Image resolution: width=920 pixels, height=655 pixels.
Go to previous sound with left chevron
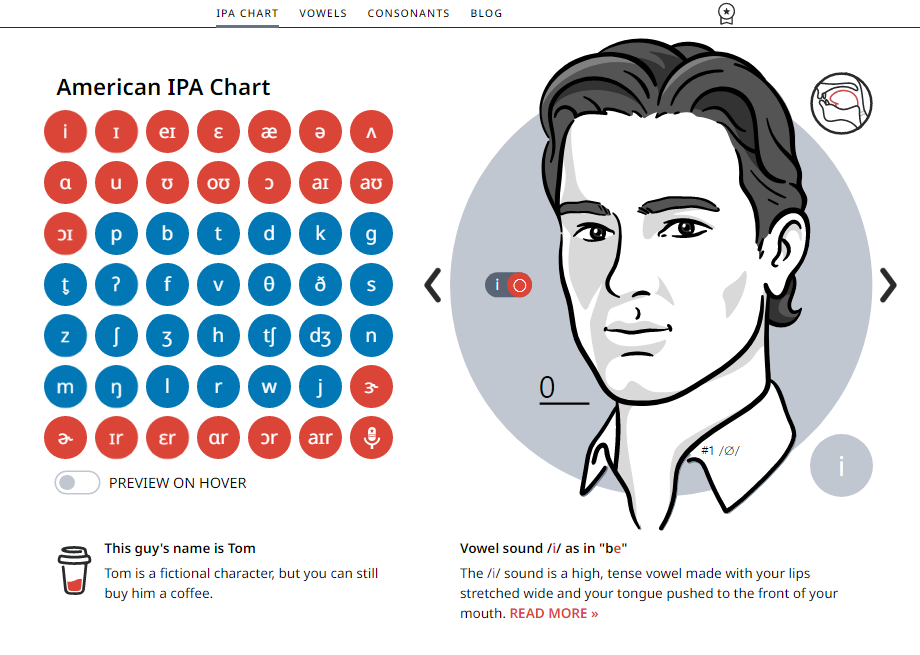click(x=433, y=285)
